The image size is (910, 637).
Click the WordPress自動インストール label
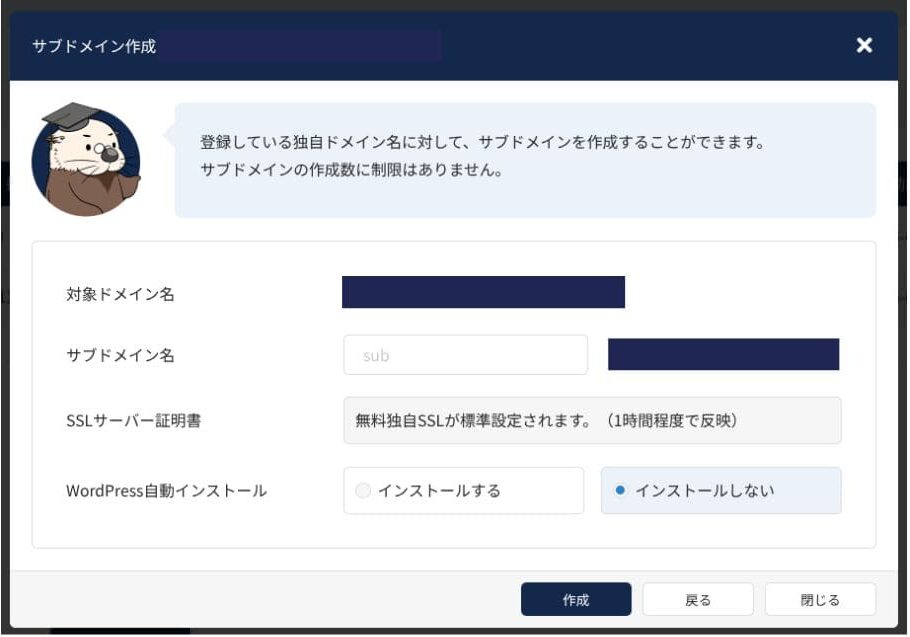click(x=166, y=491)
